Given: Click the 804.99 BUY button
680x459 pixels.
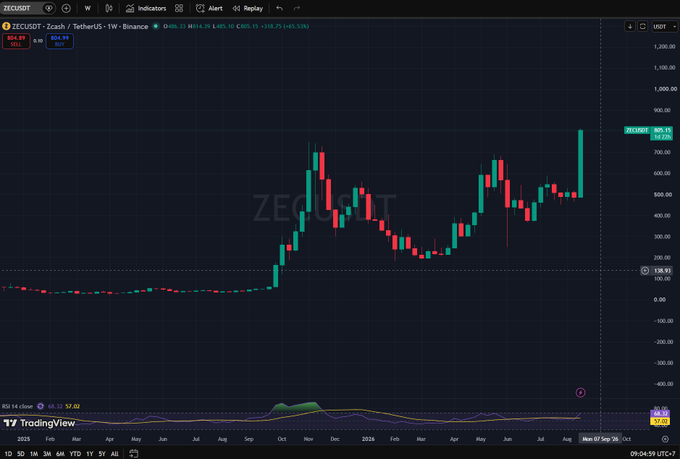Looking at the screenshot, I should pyautogui.click(x=59, y=41).
